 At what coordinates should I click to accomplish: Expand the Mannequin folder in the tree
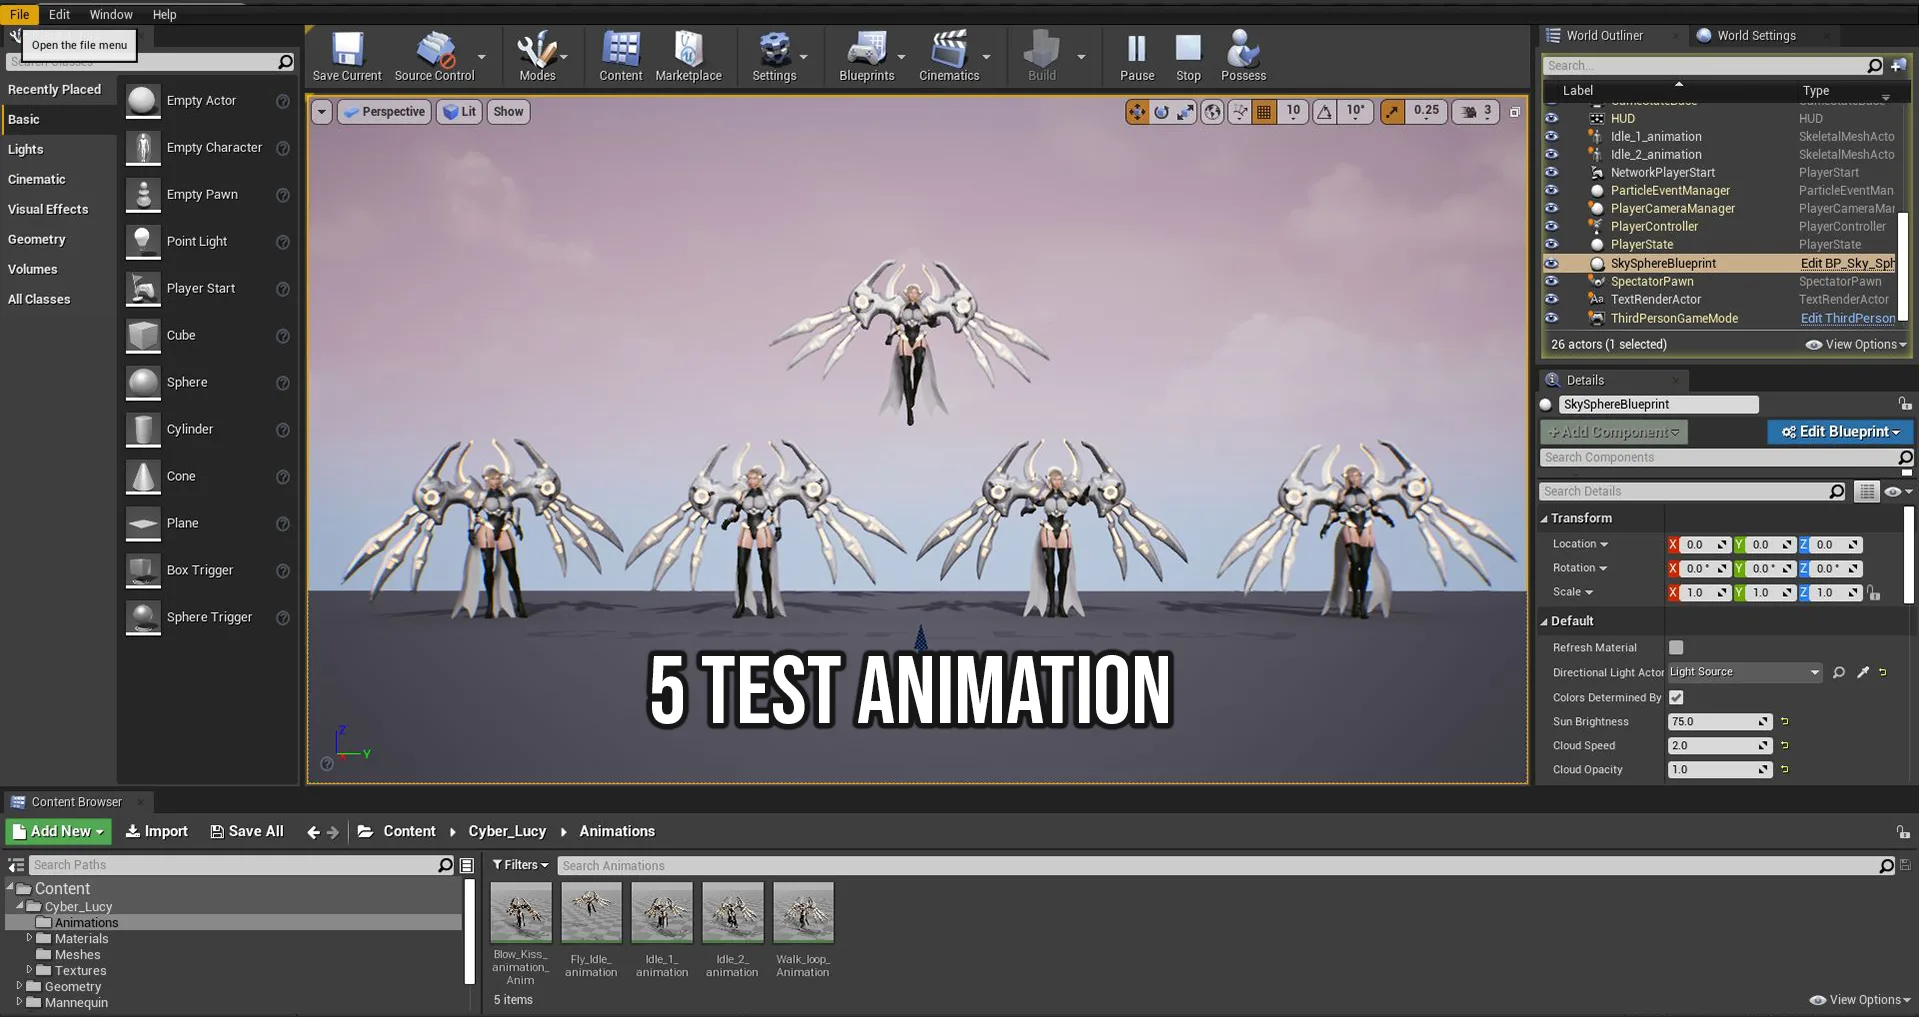point(19,1002)
